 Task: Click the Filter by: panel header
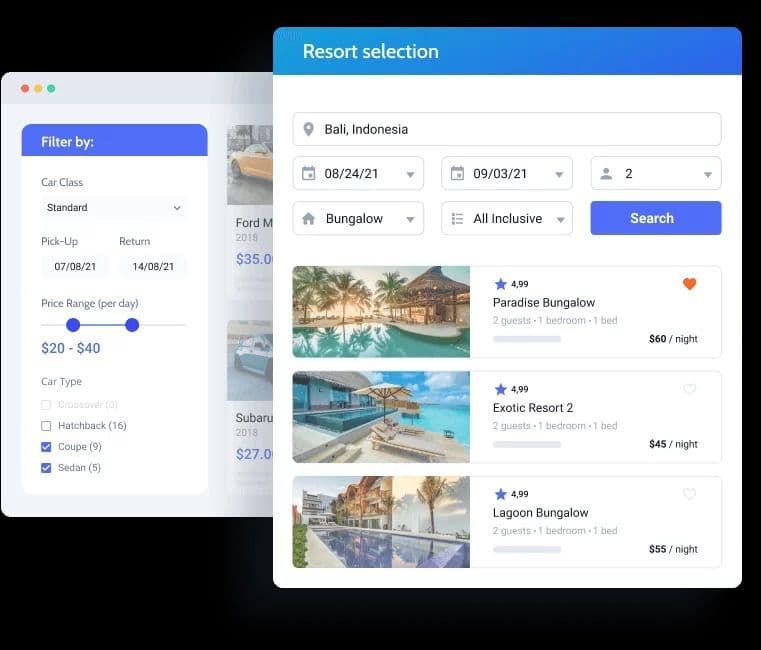tap(115, 140)
